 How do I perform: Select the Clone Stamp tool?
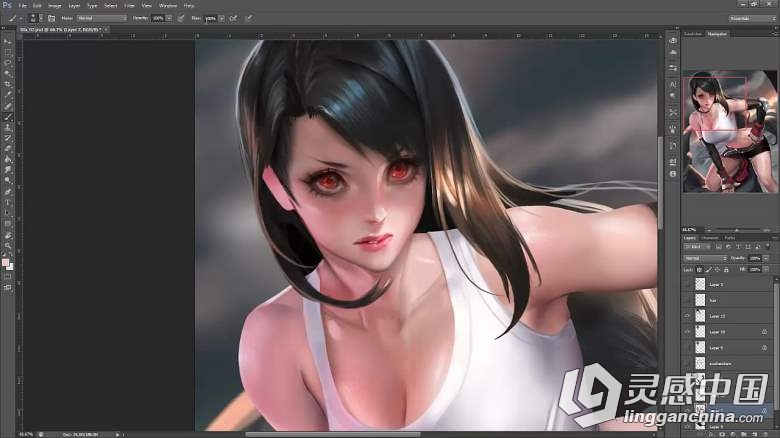click(7, 127)
